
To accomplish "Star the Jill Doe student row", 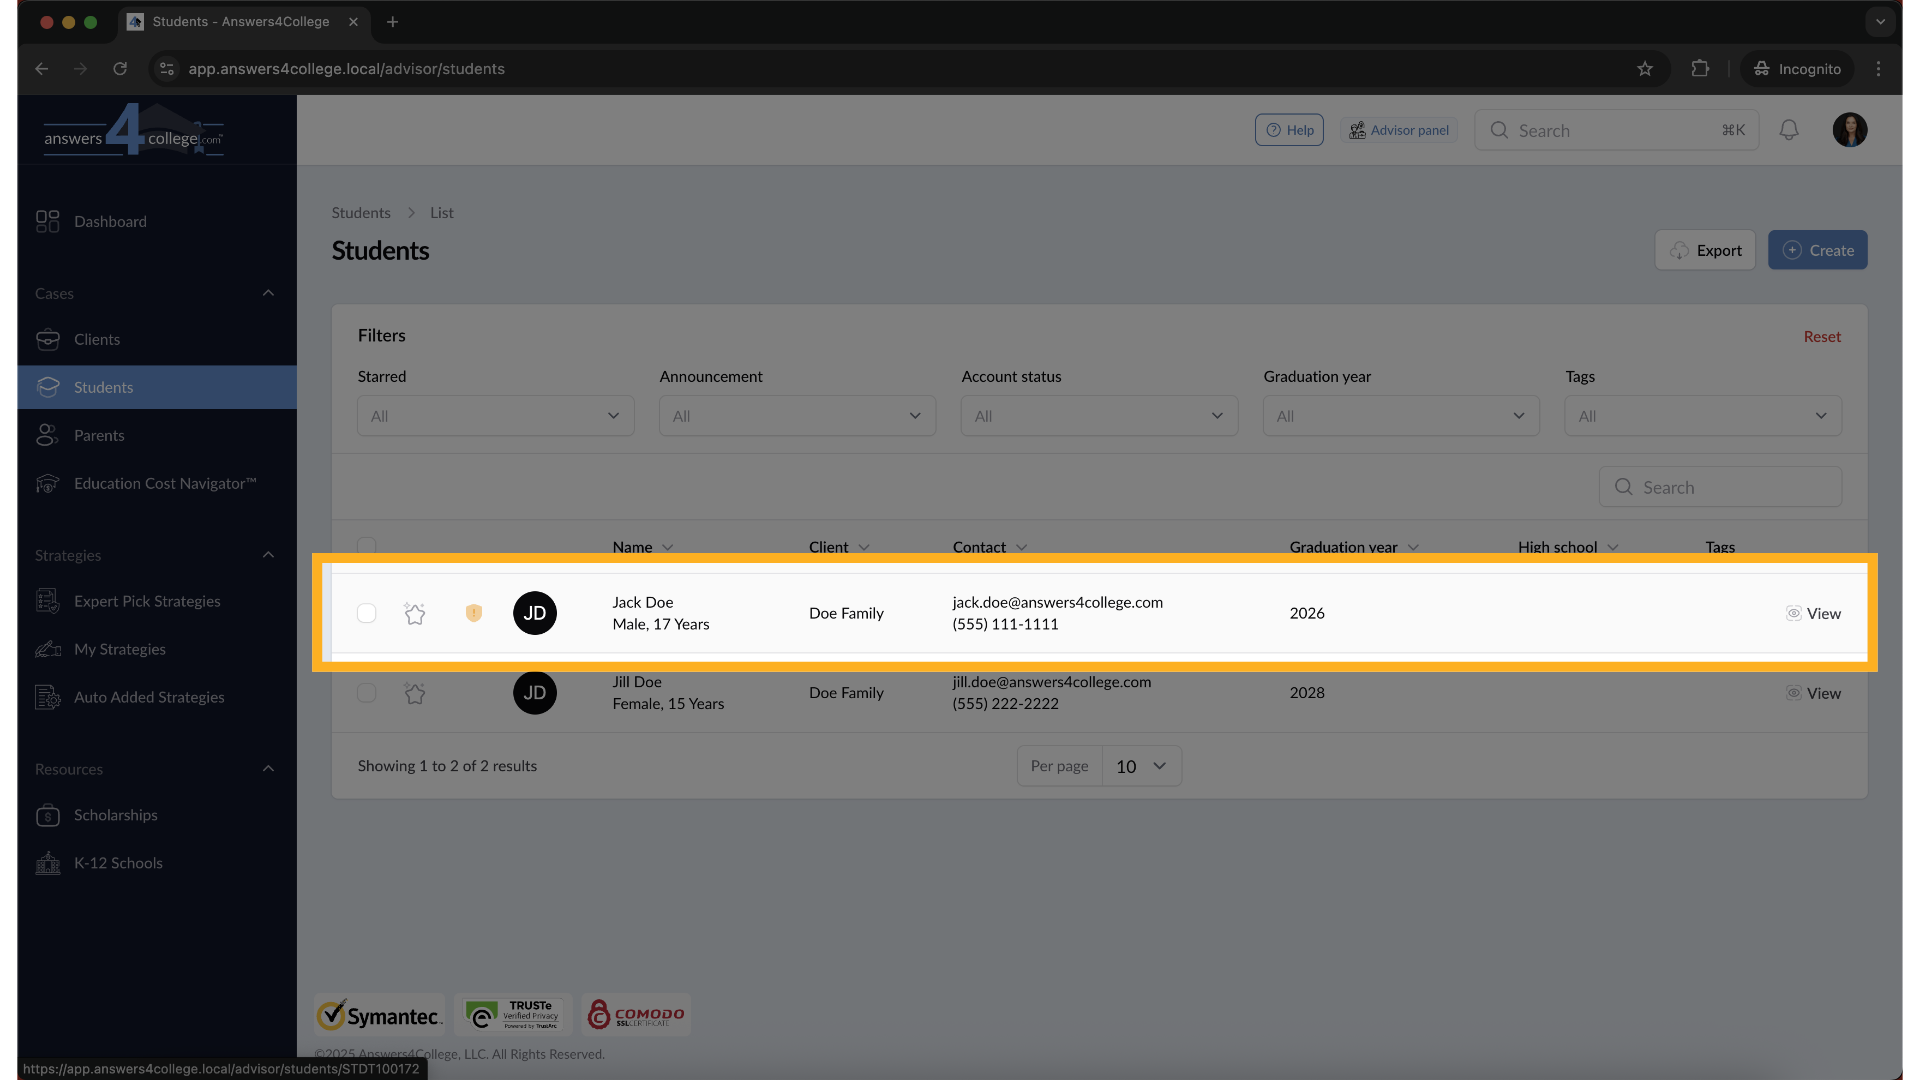I will tap(415, 693).
